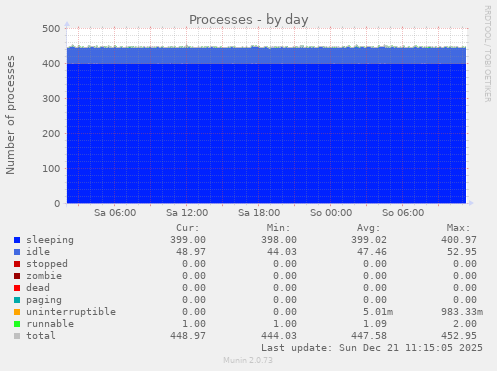This screenshot has height=371, width=497.
Task: Click the 'Min:' column header
Action: [x=278, y=228]
